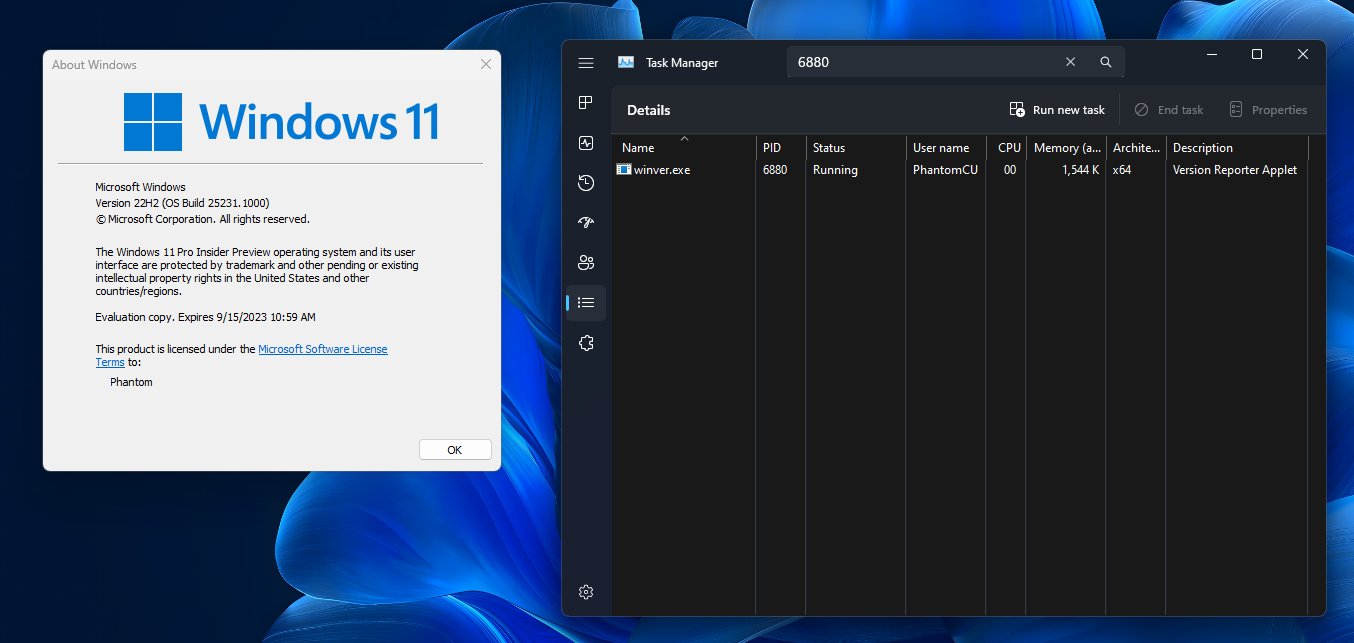Click Run new task
The height and width of the screenshot is (643, 1354).
coord(1058,110)
